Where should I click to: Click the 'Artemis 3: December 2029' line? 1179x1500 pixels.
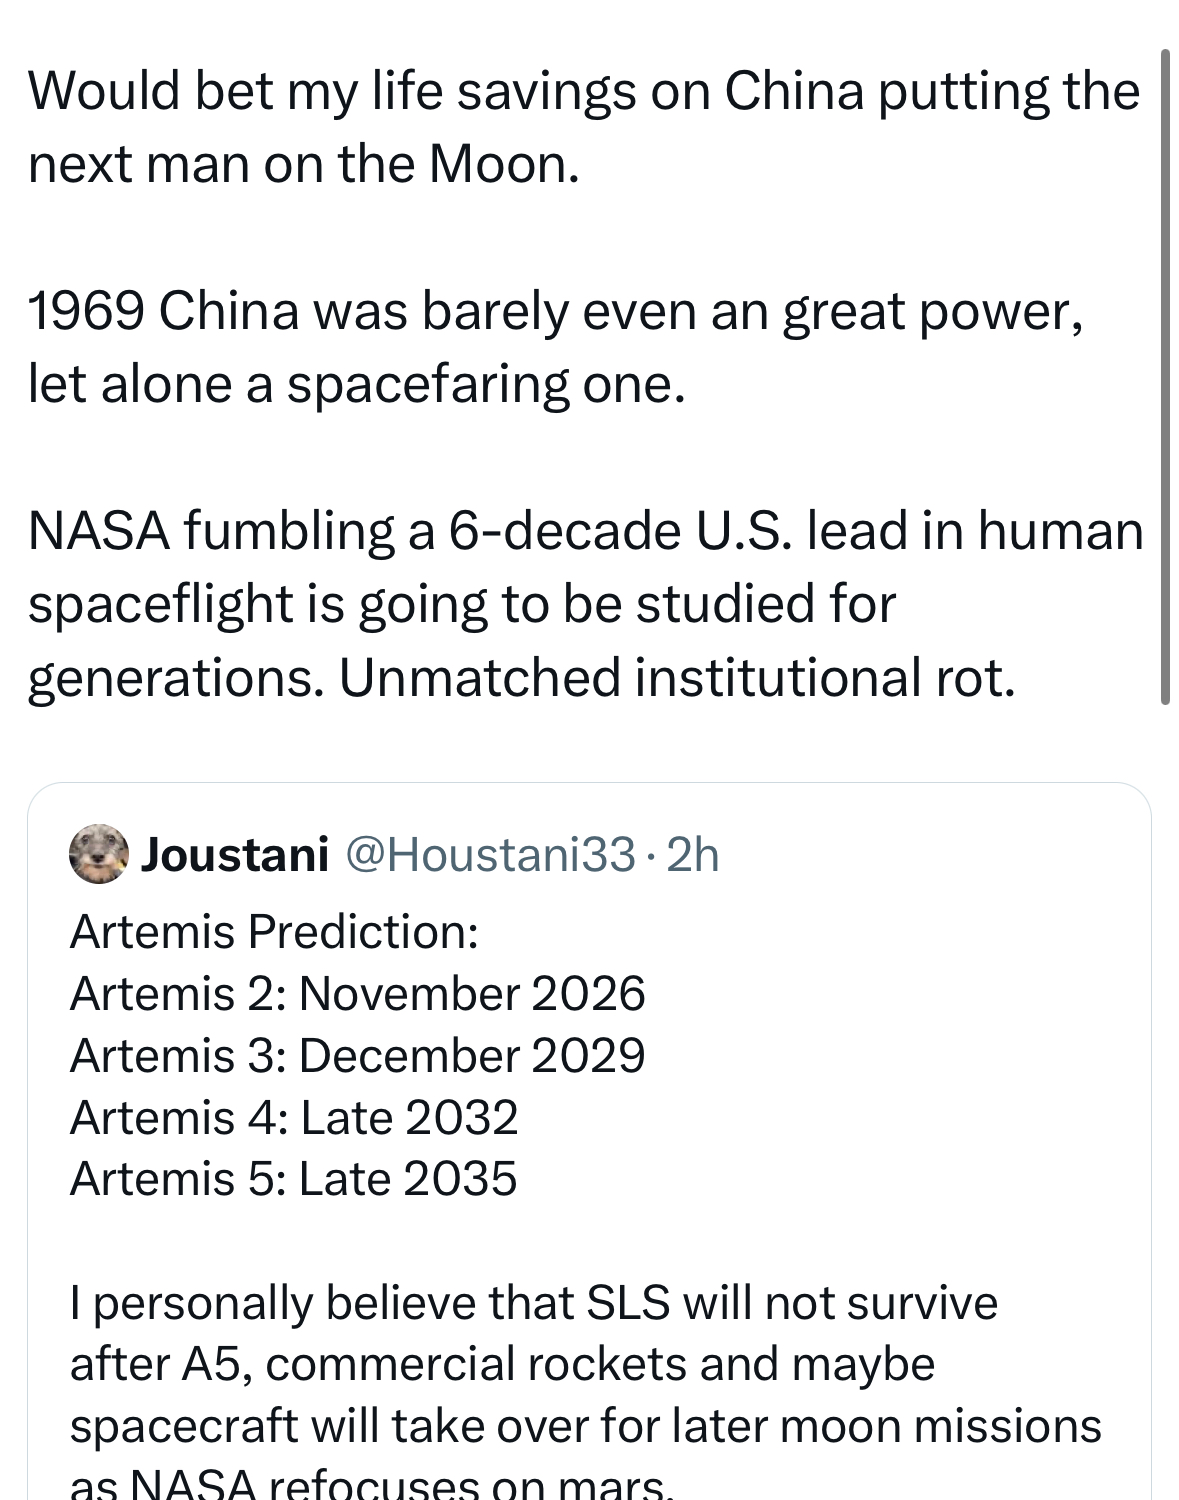(x=358, y=1056)
